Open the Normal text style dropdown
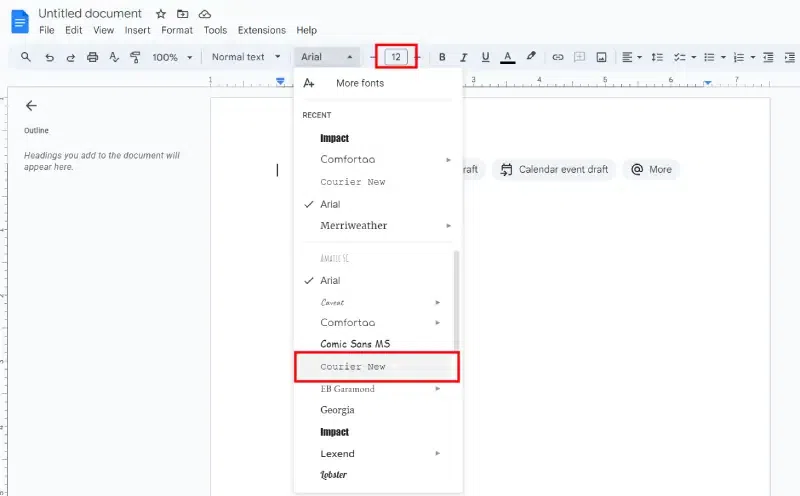800x496 pixels. pos(246,57)
